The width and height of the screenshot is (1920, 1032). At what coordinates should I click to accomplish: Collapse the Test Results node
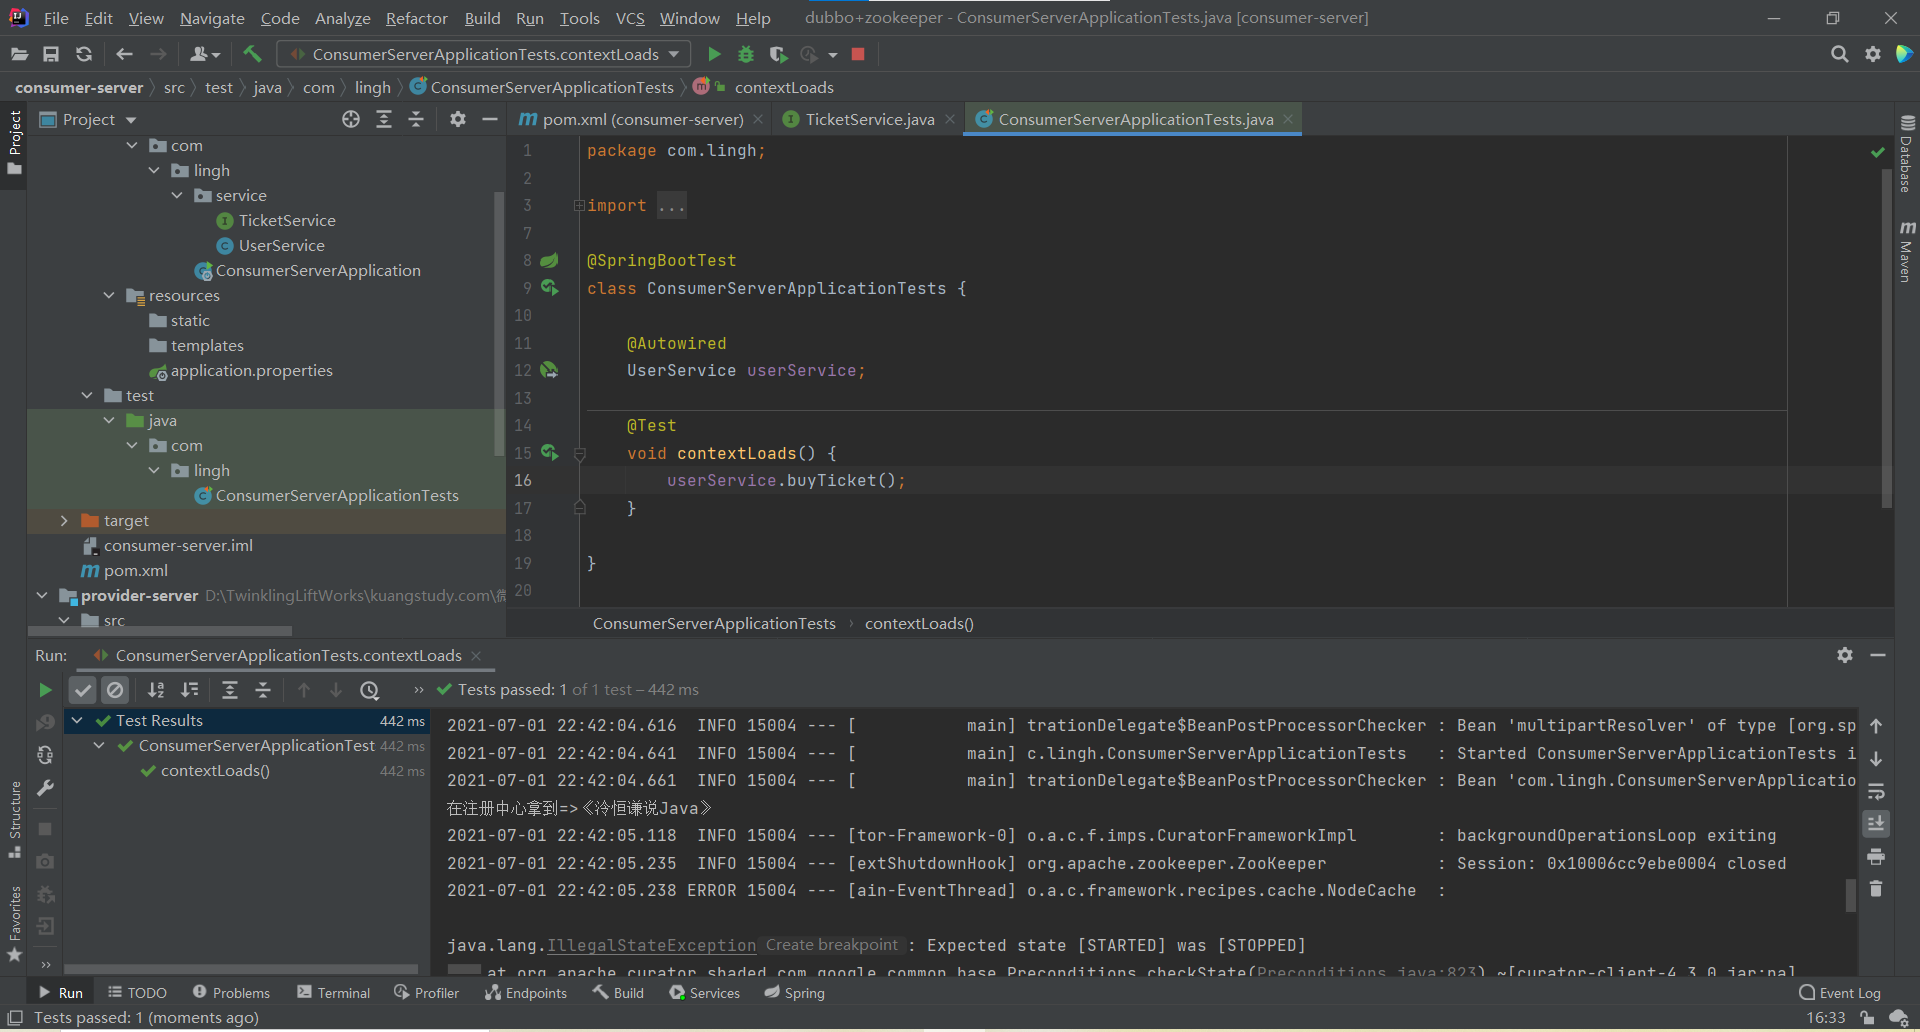(77, 721)
